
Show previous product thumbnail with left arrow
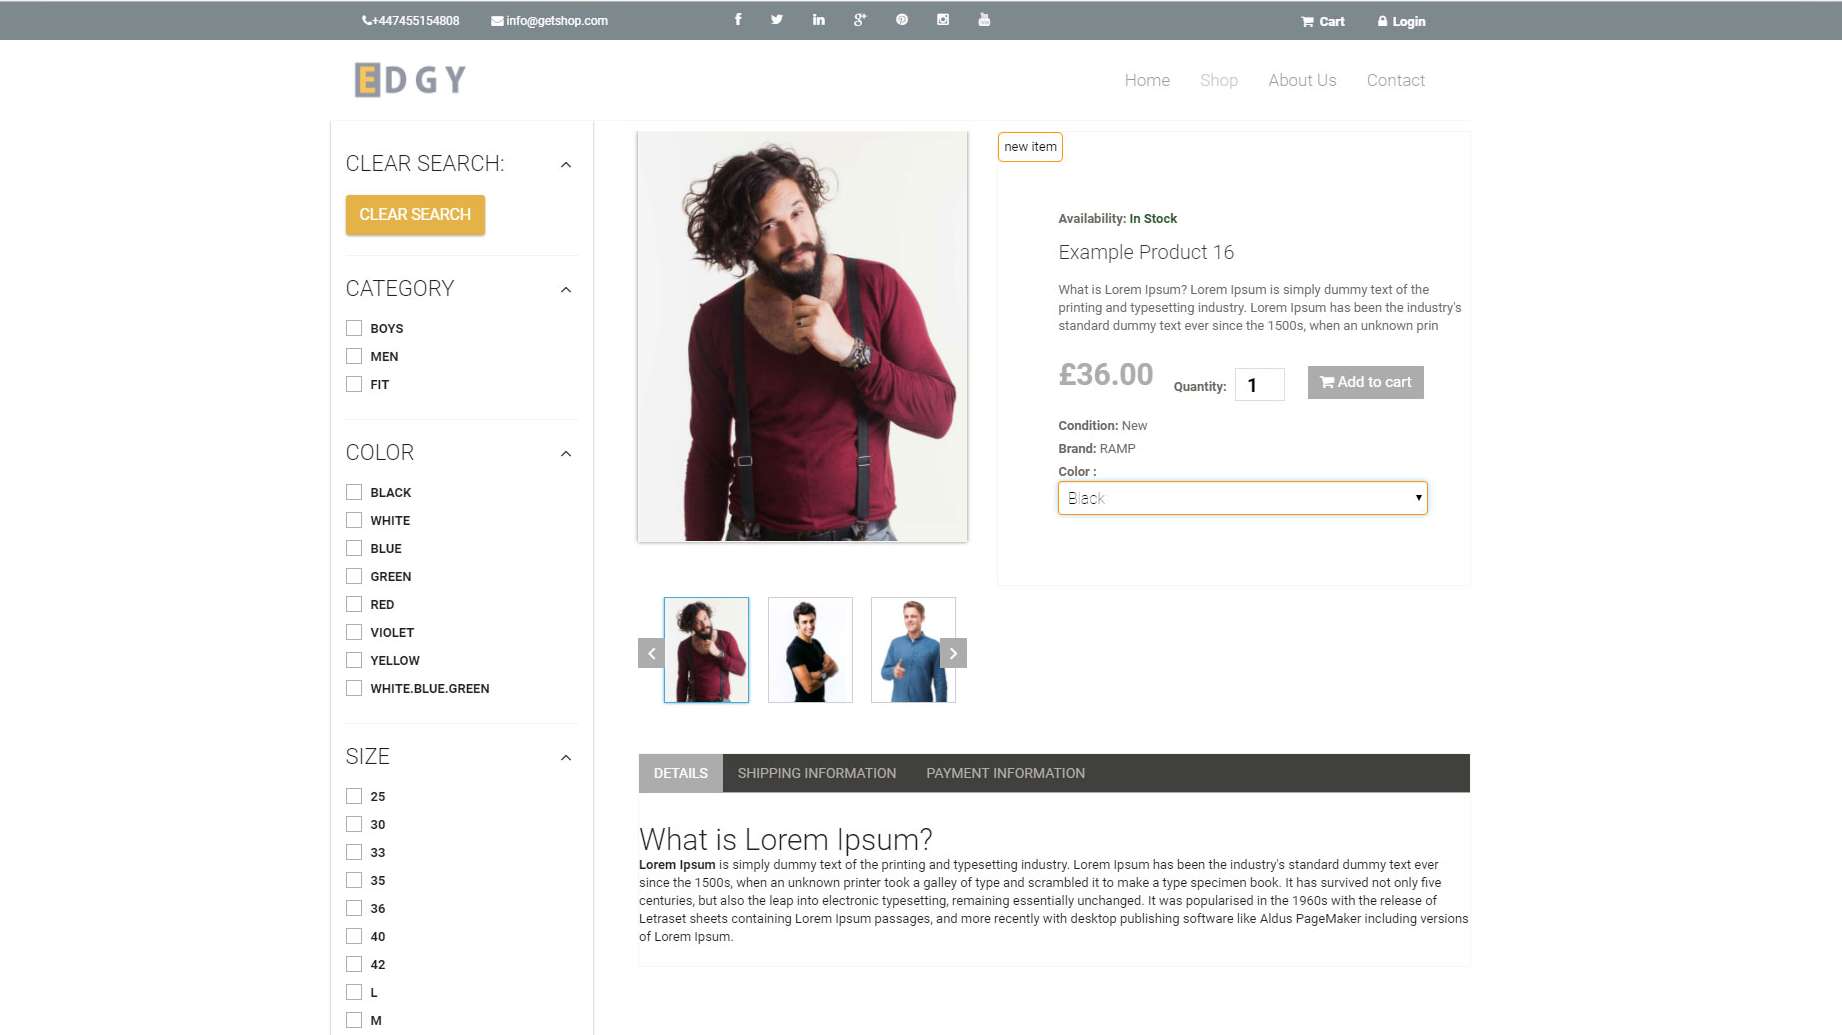tap(651, 653)
